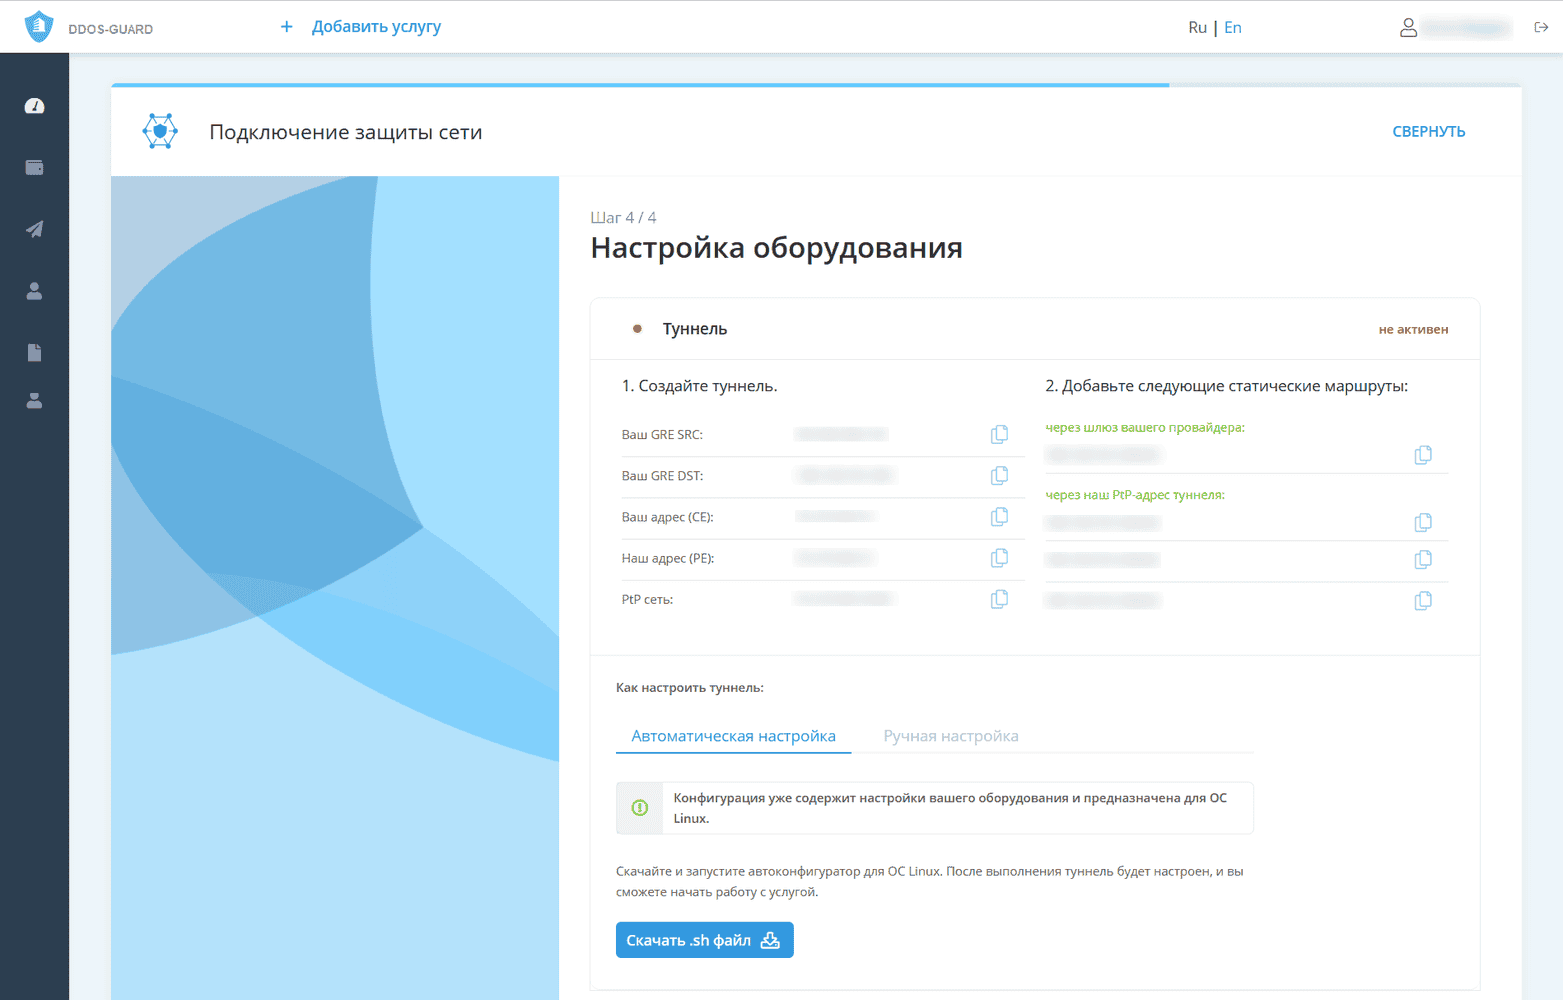Click the network protection hexagon icon
1563x1000 pixels.
tap(160, 131)
